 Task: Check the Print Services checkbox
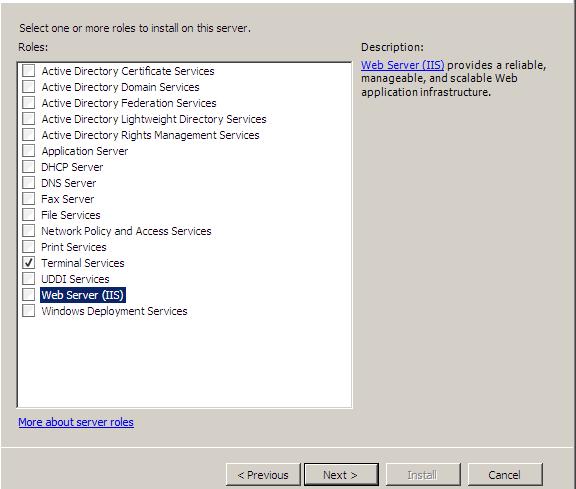[x=28, y=247]
